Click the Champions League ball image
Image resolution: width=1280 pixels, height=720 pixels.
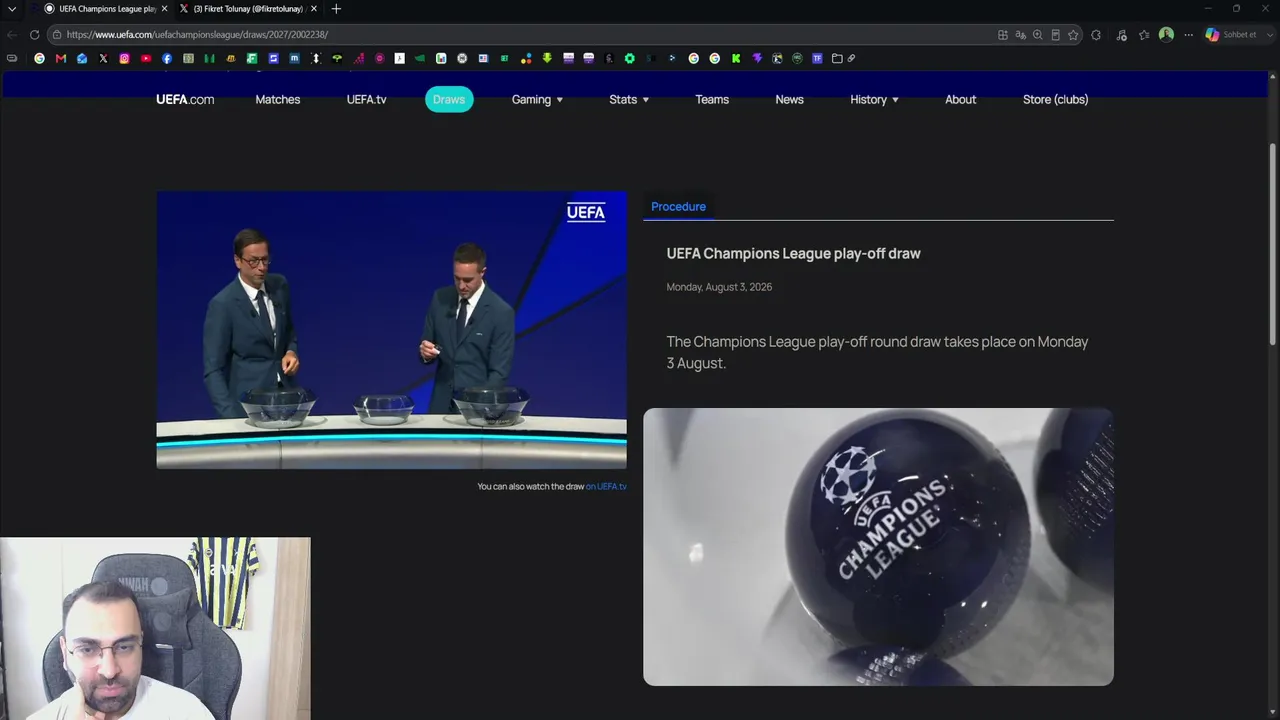point(878,547)
